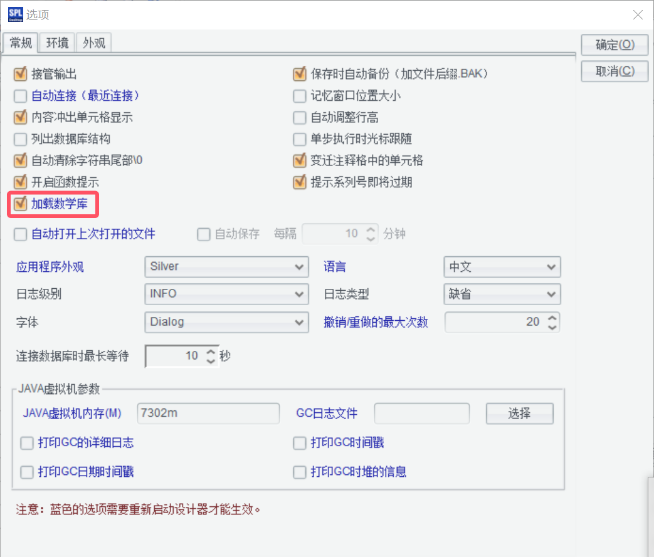Decrease auto-save interval minutes
Image resolution: width=654 pixels, height=557 pixels.
(371, 239)
